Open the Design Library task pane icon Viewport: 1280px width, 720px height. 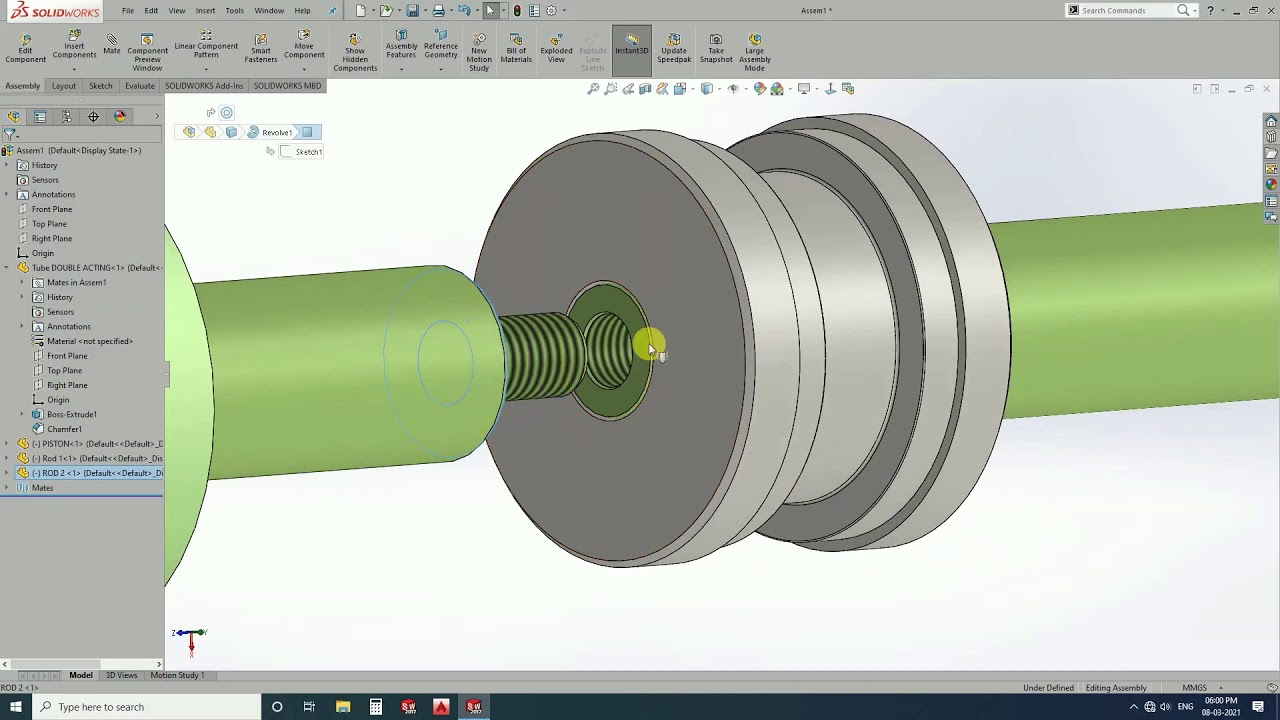(x=1271, y=137)
